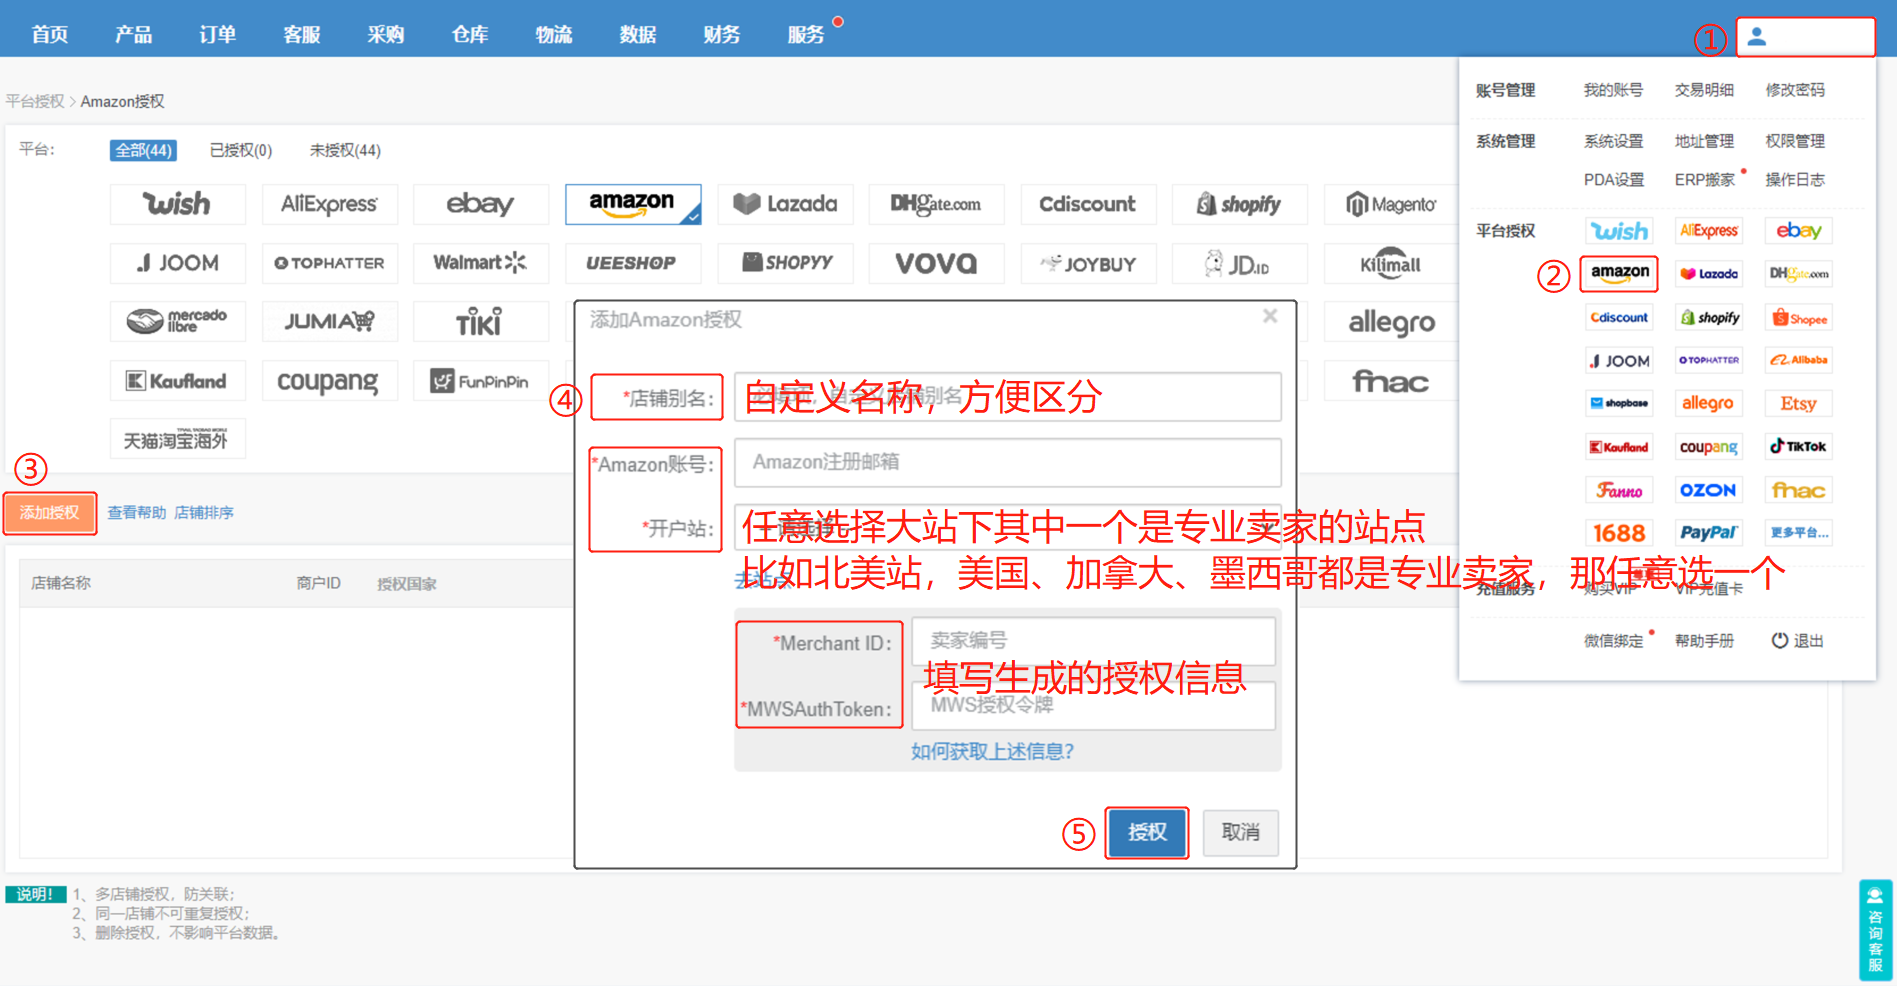Image resolution: width=1897 pixels, height=986 pixels.
Task: Filter by 已授权(0) authorized platforms
Action: point(239,150)
